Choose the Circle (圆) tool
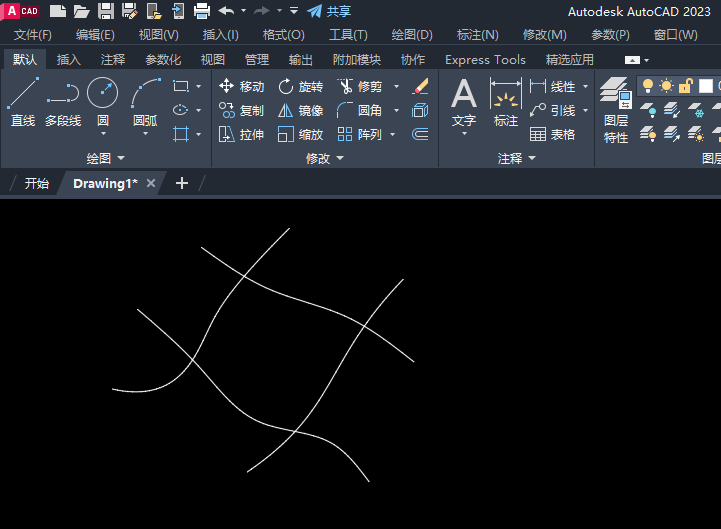 coord(103,102)
